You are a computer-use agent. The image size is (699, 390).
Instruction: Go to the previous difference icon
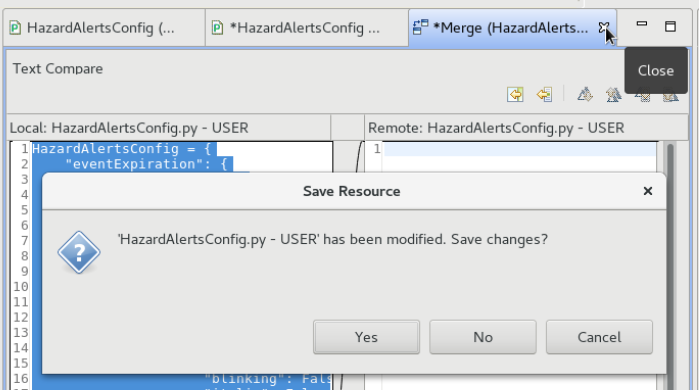(613, 94)
